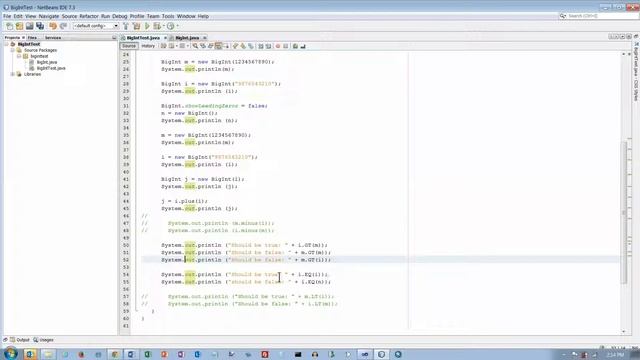Click the editor vertical scrollbar thumb
The width and height of the screenshot is (640, 360).
624,212
